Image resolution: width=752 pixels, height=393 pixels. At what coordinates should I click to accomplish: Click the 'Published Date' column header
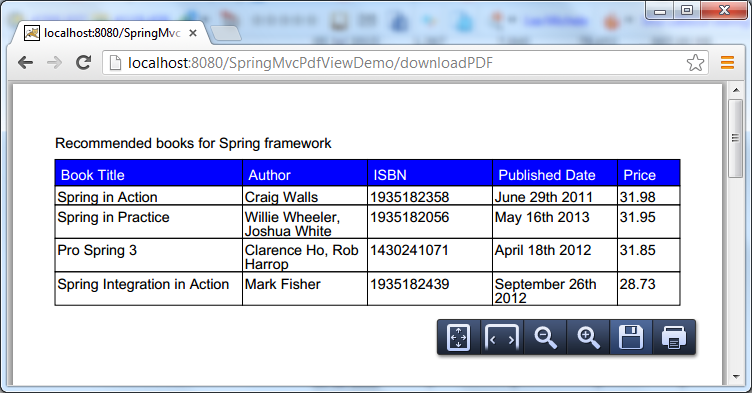pos(555,173)
